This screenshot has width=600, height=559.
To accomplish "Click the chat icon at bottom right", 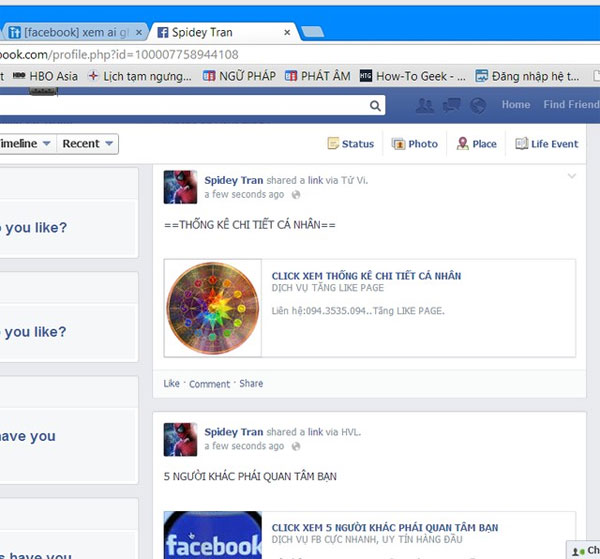I will (x=579, y=551).
